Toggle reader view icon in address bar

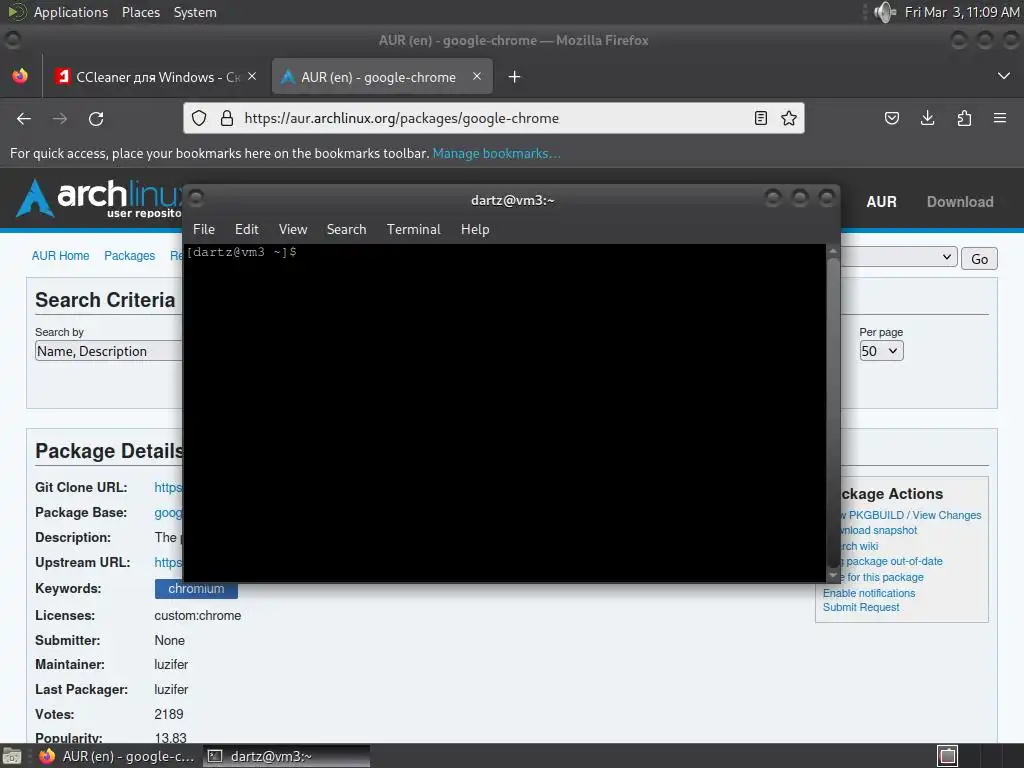coord(761,118)
